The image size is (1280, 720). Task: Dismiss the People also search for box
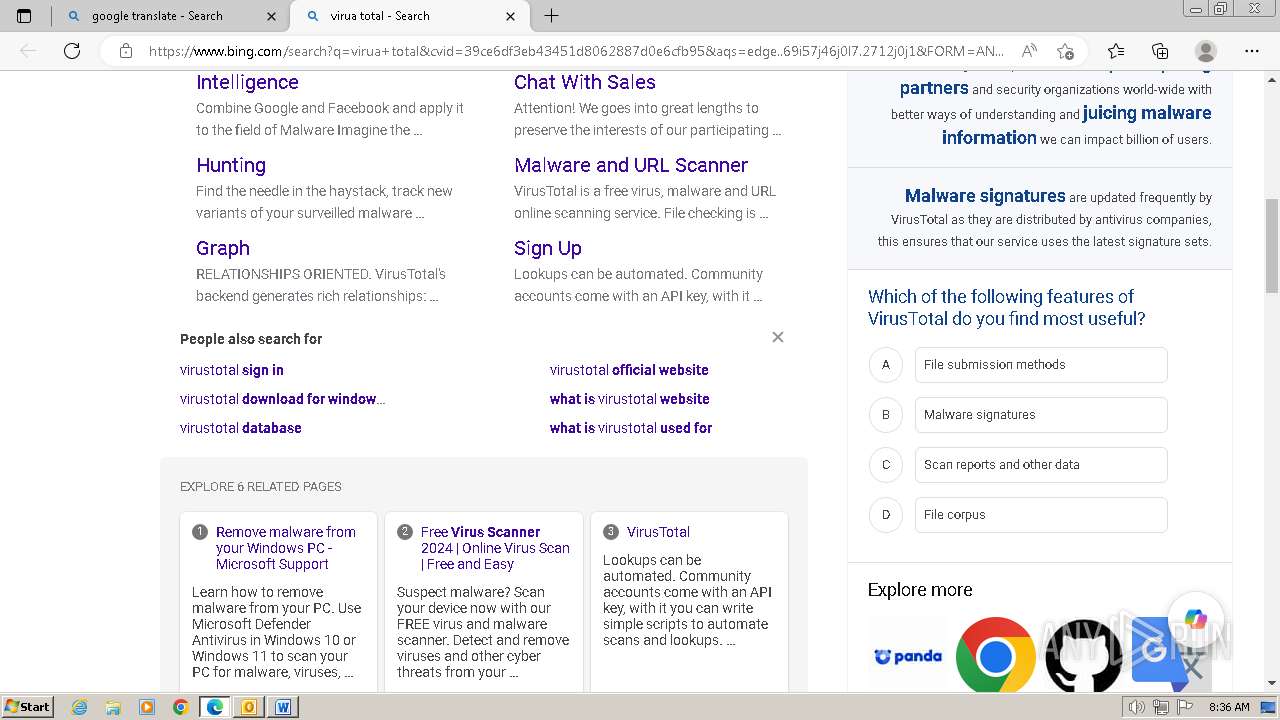click(x=778, y=337)
